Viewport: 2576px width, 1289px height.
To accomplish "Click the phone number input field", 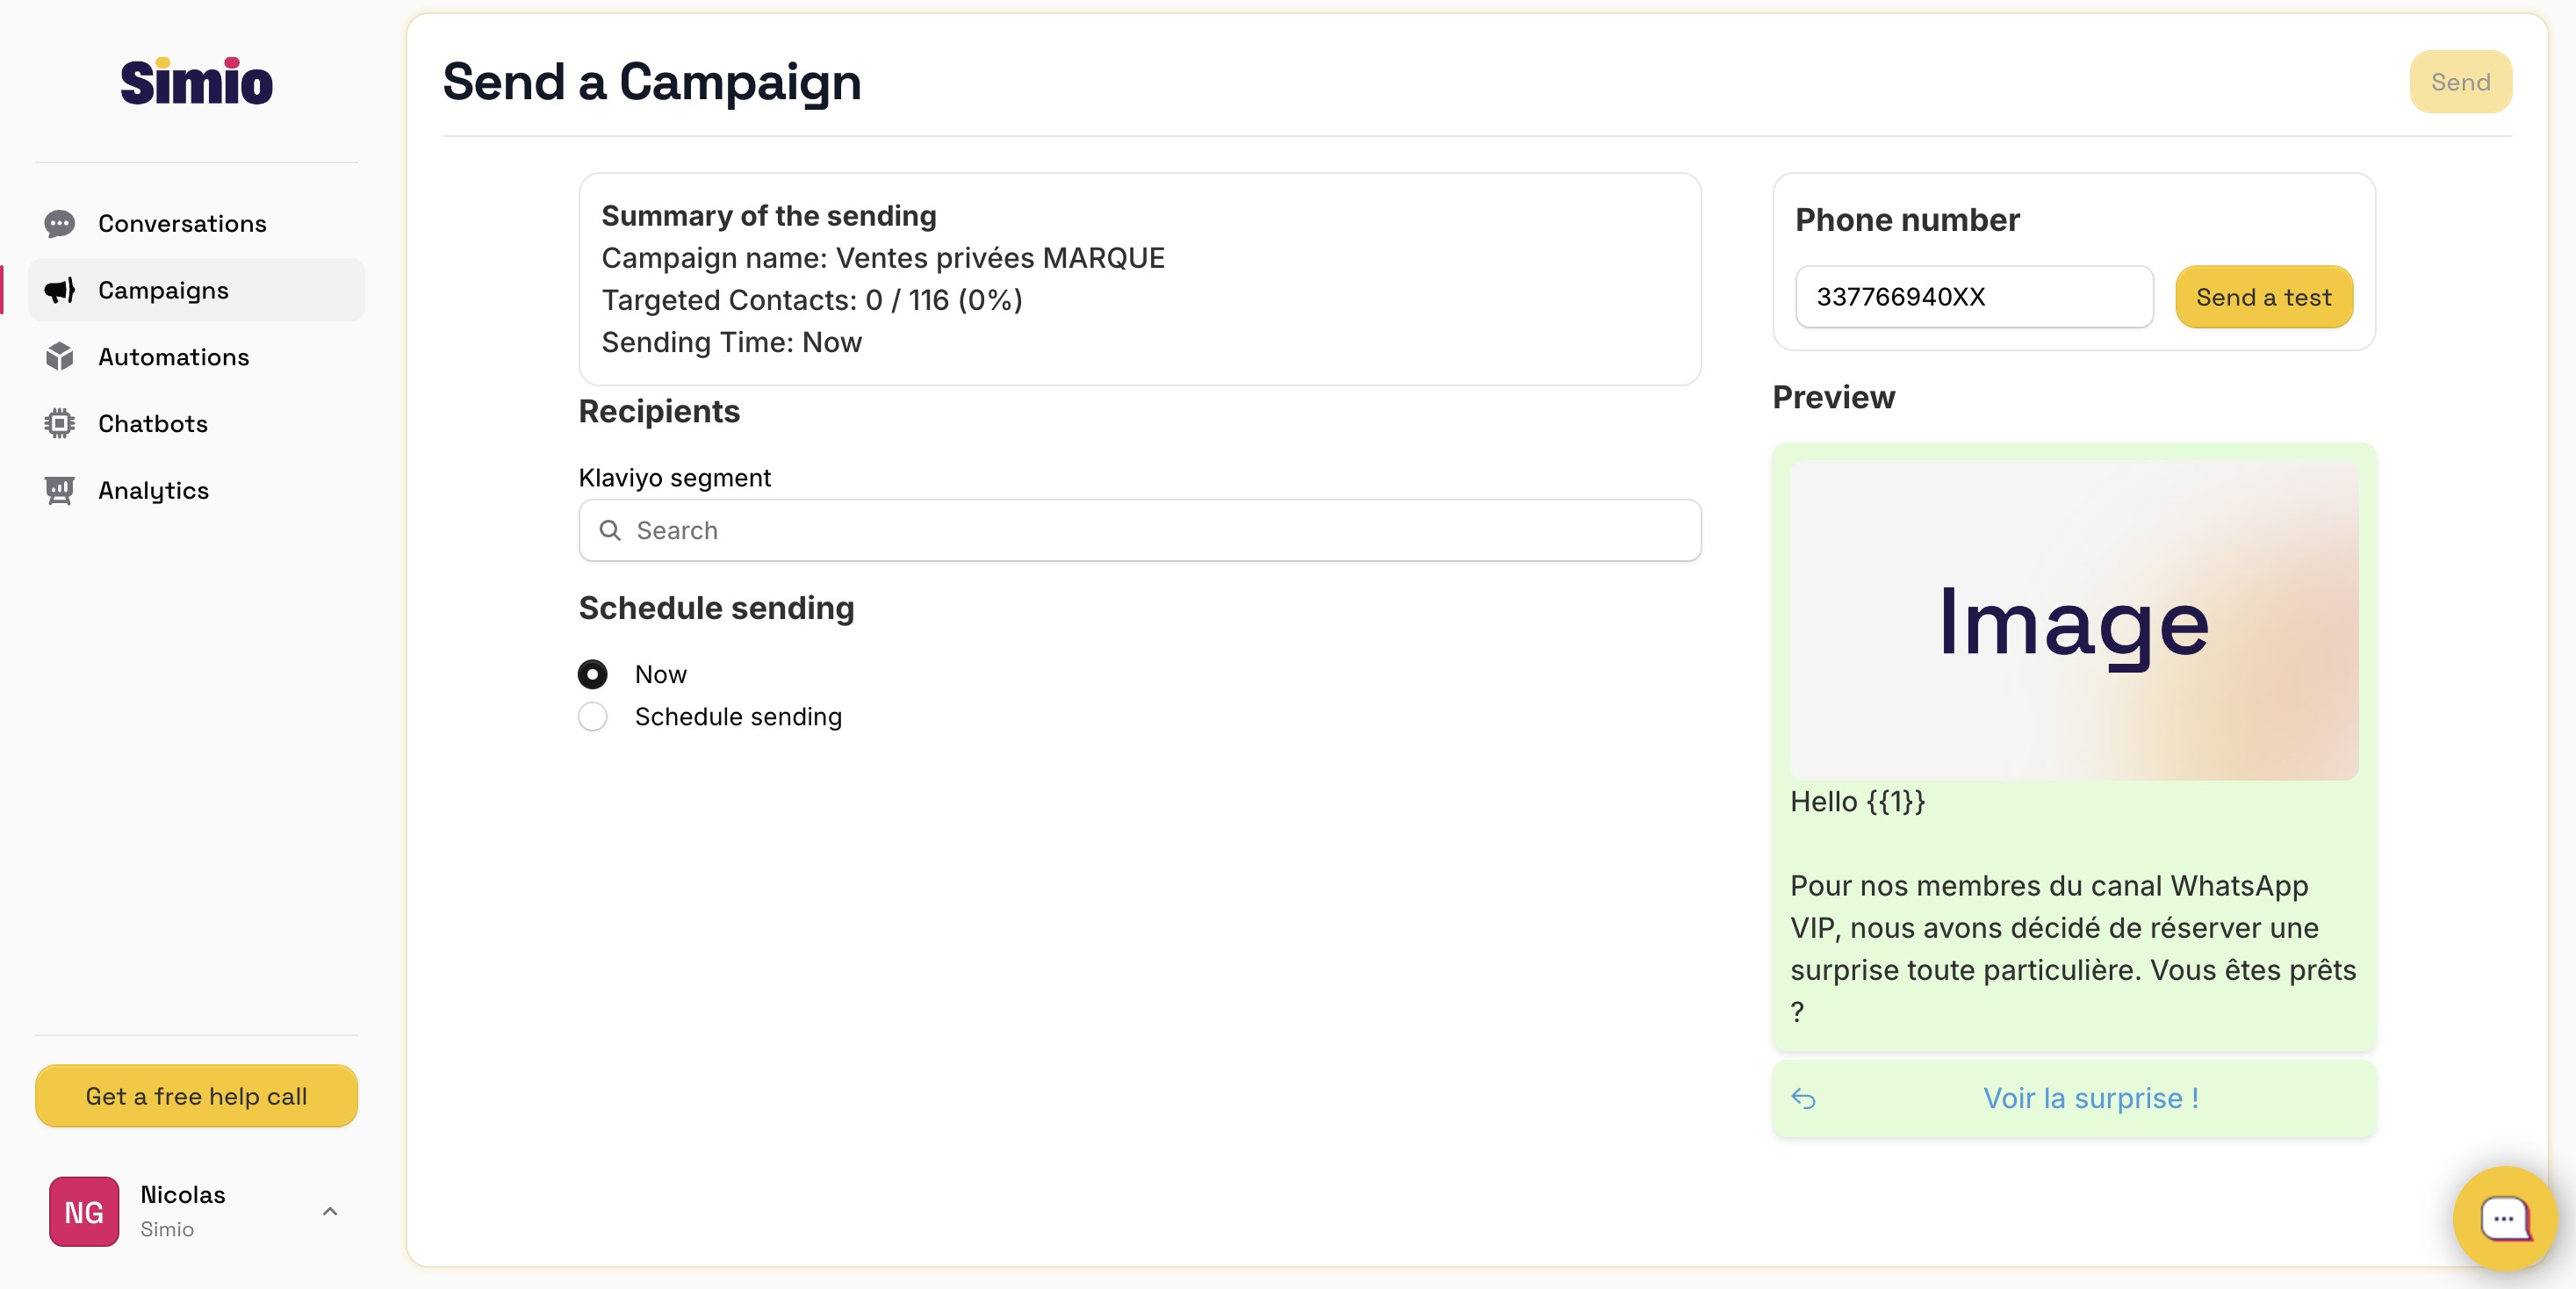I will [x=1974, y=297].
